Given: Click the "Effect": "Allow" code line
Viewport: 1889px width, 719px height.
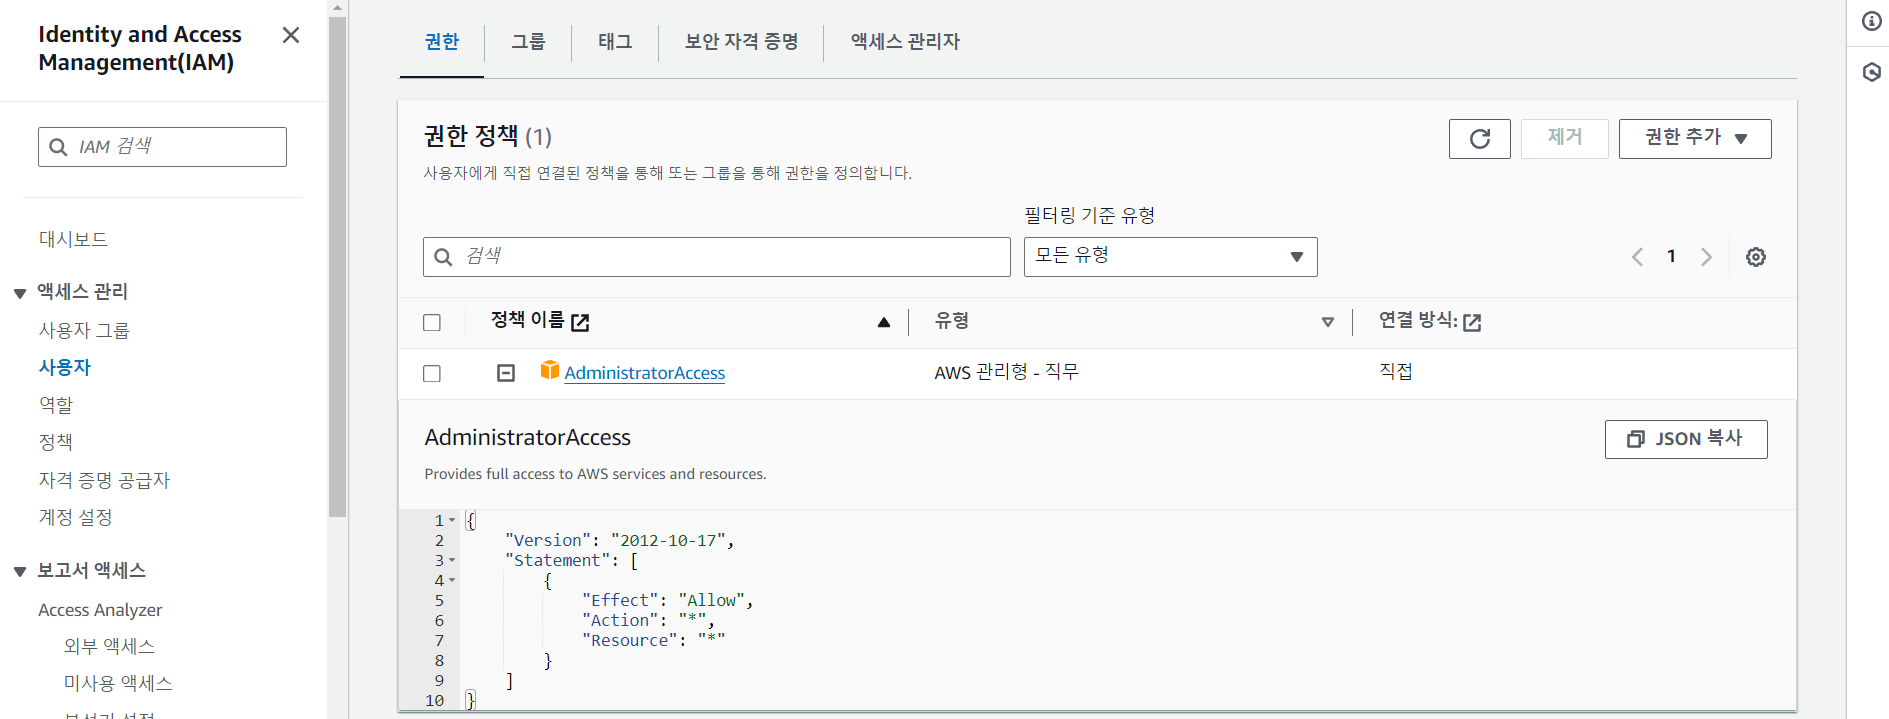Looking at the screenshot, I should [668, 600].
